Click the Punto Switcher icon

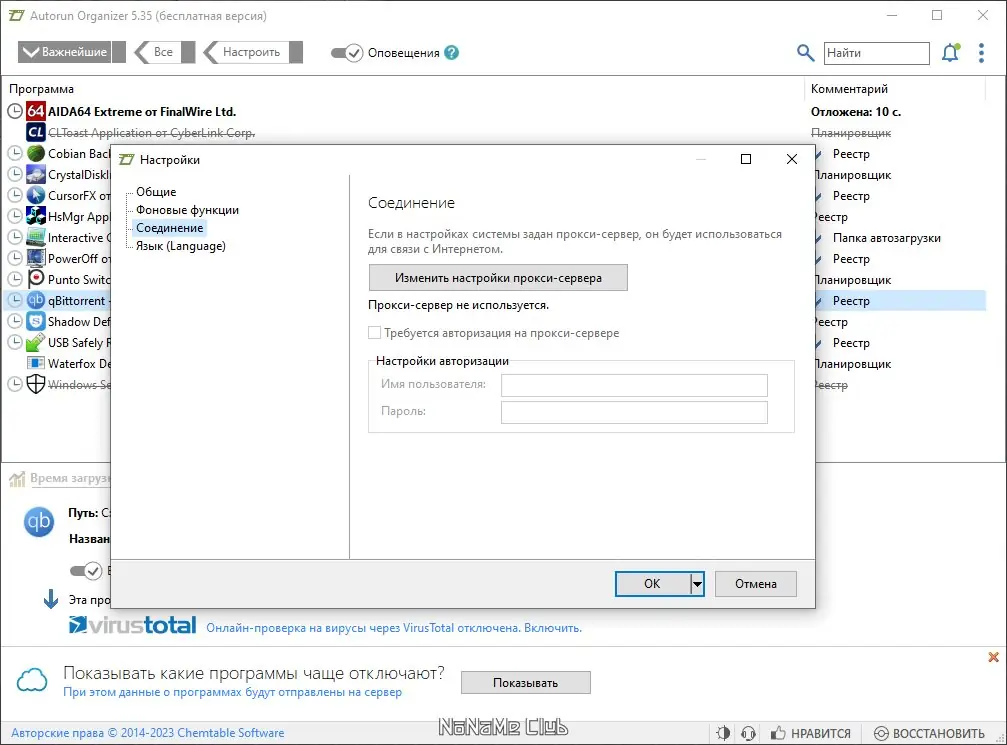(x=35, y=279)
